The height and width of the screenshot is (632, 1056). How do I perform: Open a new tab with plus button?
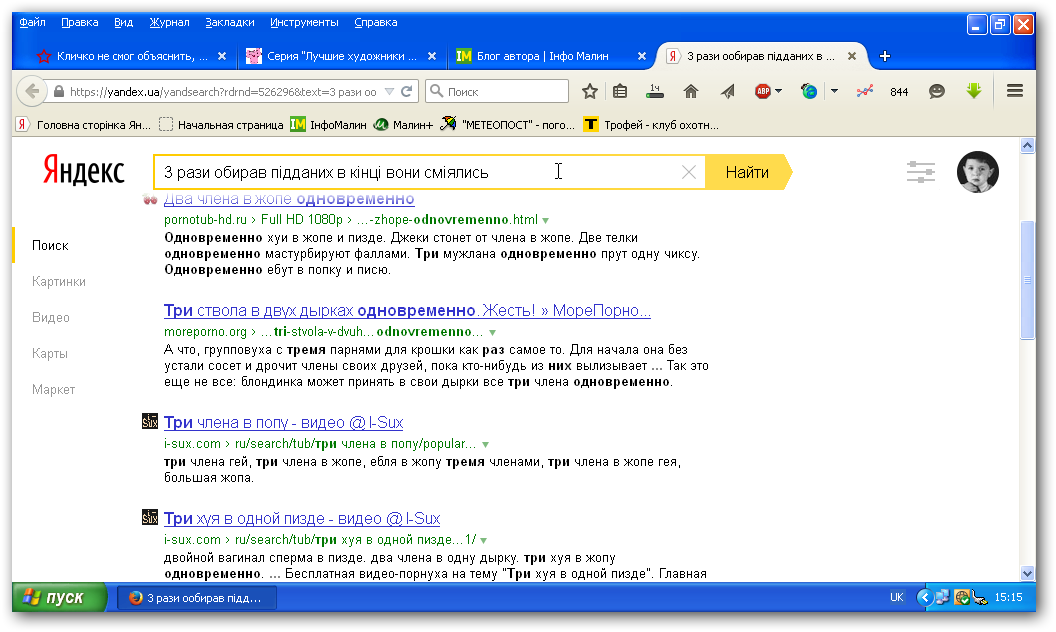[885, 56]
